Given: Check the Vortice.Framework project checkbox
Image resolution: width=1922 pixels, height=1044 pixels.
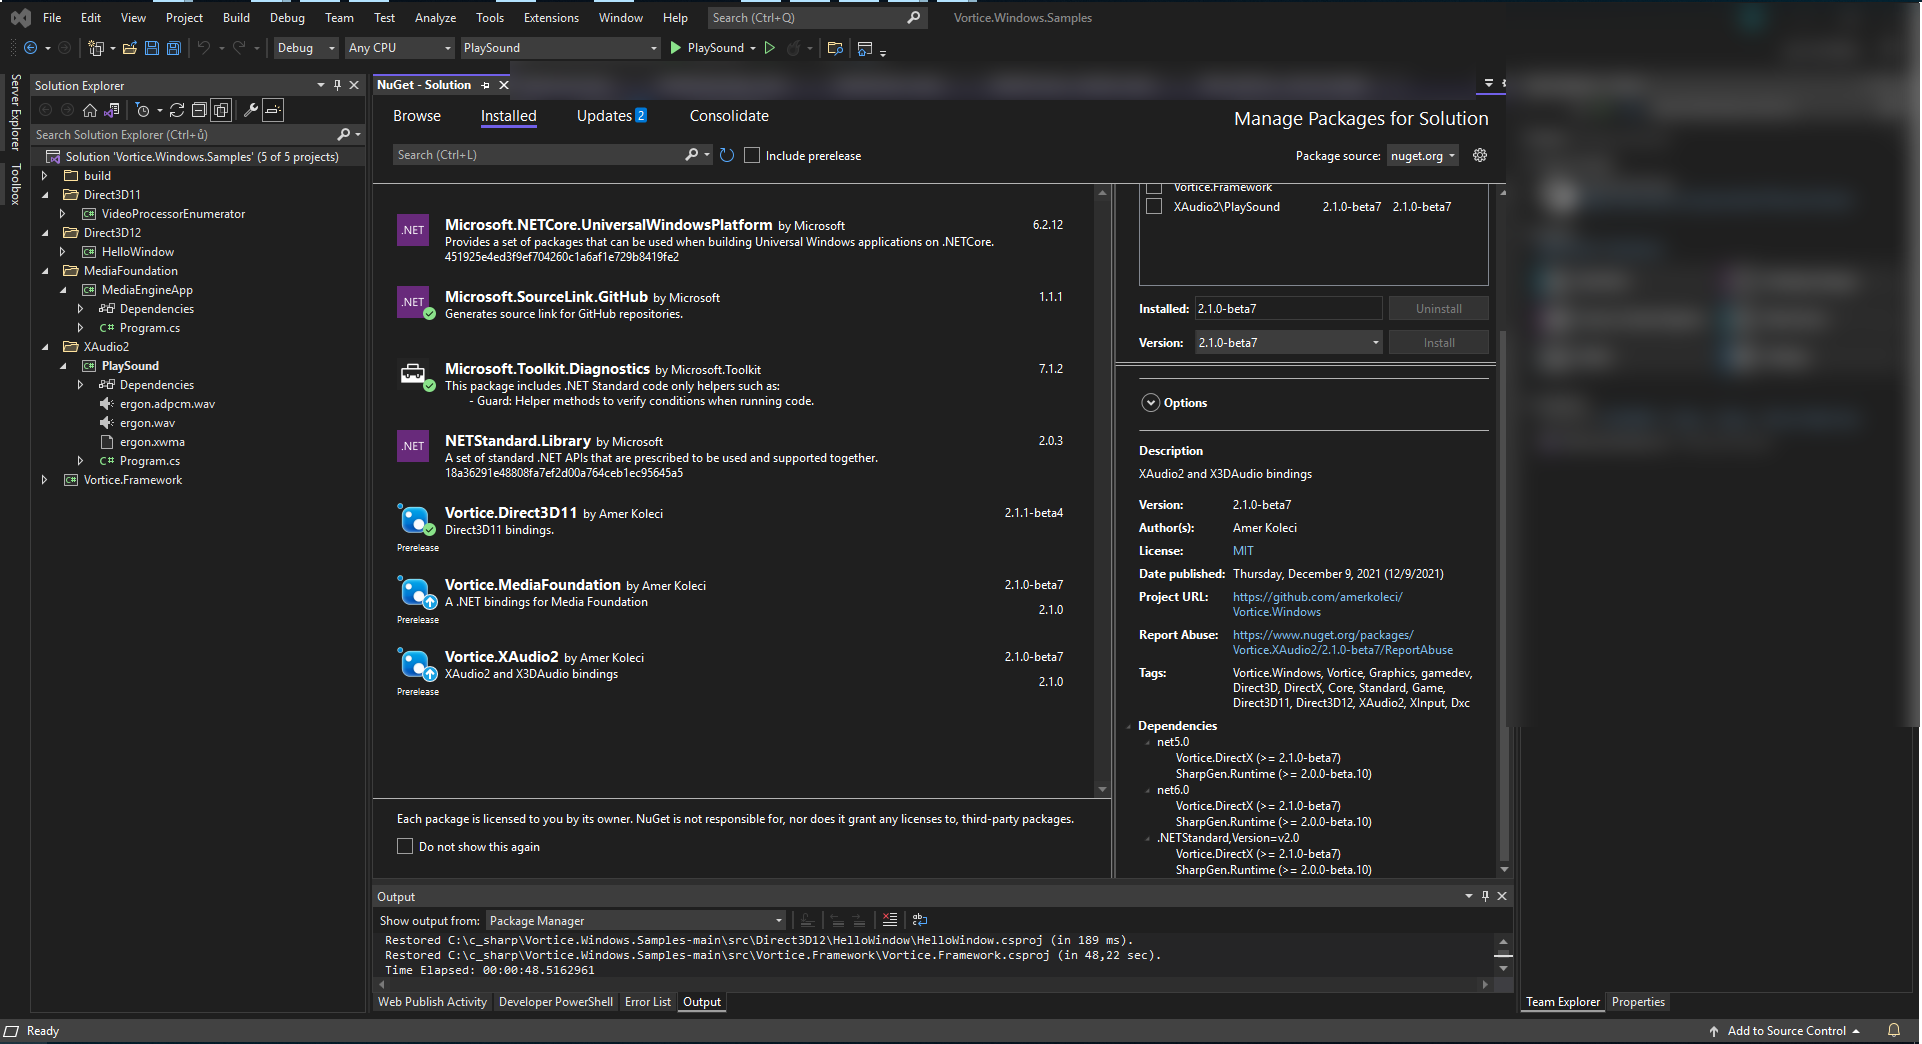Looking at the screenshot, I should 1155,187.
